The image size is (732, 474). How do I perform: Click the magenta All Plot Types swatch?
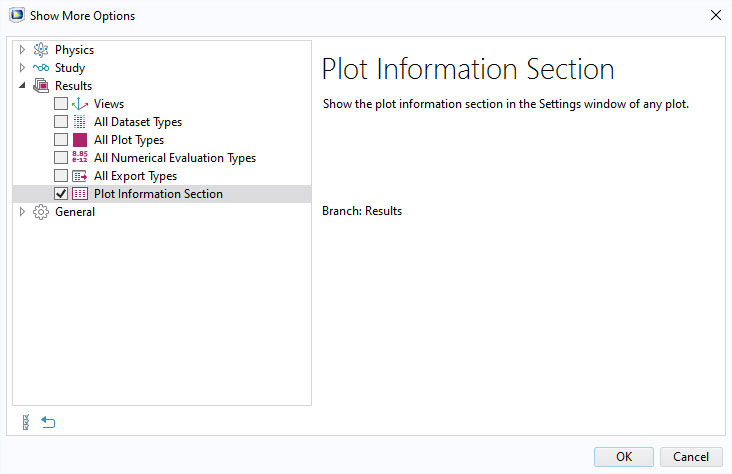(80, 140)
